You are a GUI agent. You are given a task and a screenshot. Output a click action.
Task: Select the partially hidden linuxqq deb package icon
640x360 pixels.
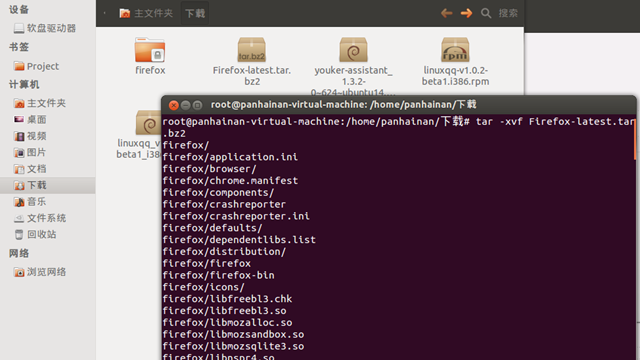(x=149, y=122)
